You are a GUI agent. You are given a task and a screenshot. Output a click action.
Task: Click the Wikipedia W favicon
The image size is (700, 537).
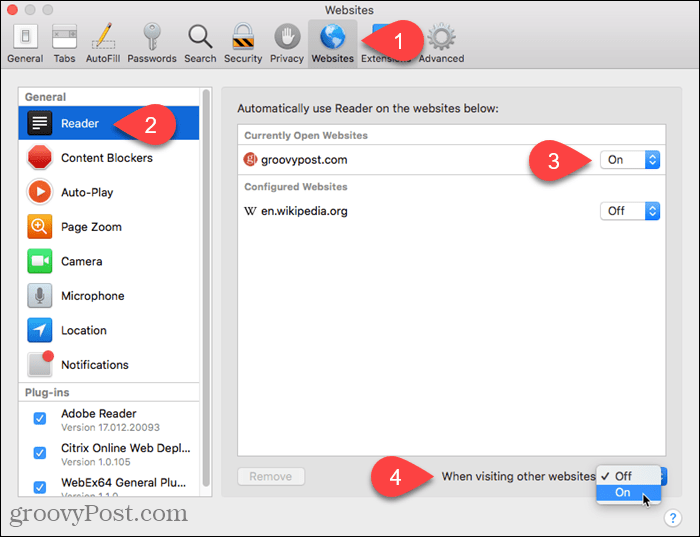(x=250, y=211)
